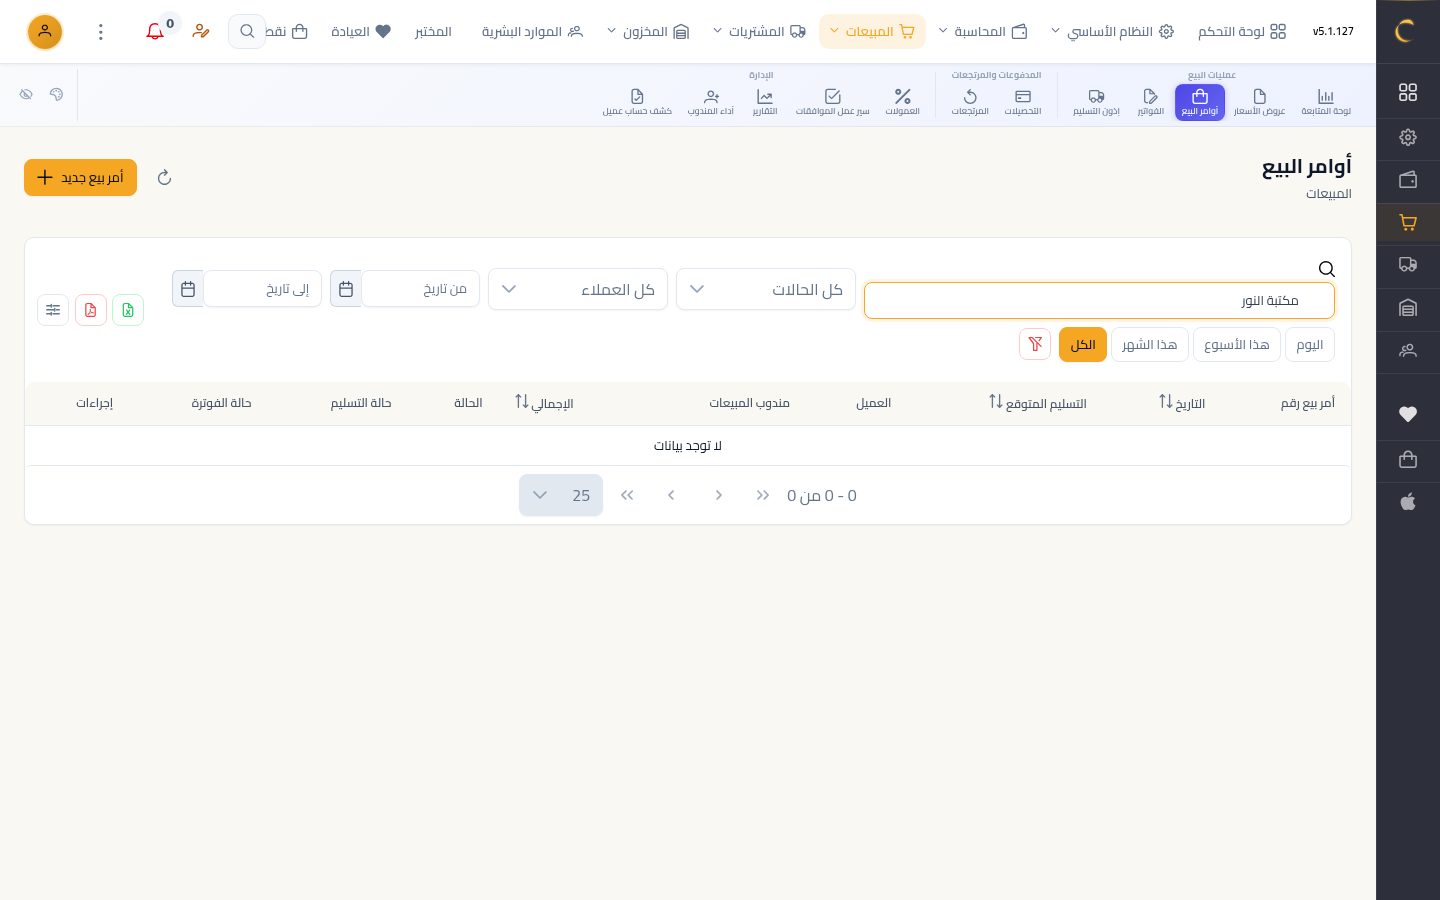Open كشف حساب عميل customer statement
The height and width of the screenshot is (900, 1440).
coord(637,102)
